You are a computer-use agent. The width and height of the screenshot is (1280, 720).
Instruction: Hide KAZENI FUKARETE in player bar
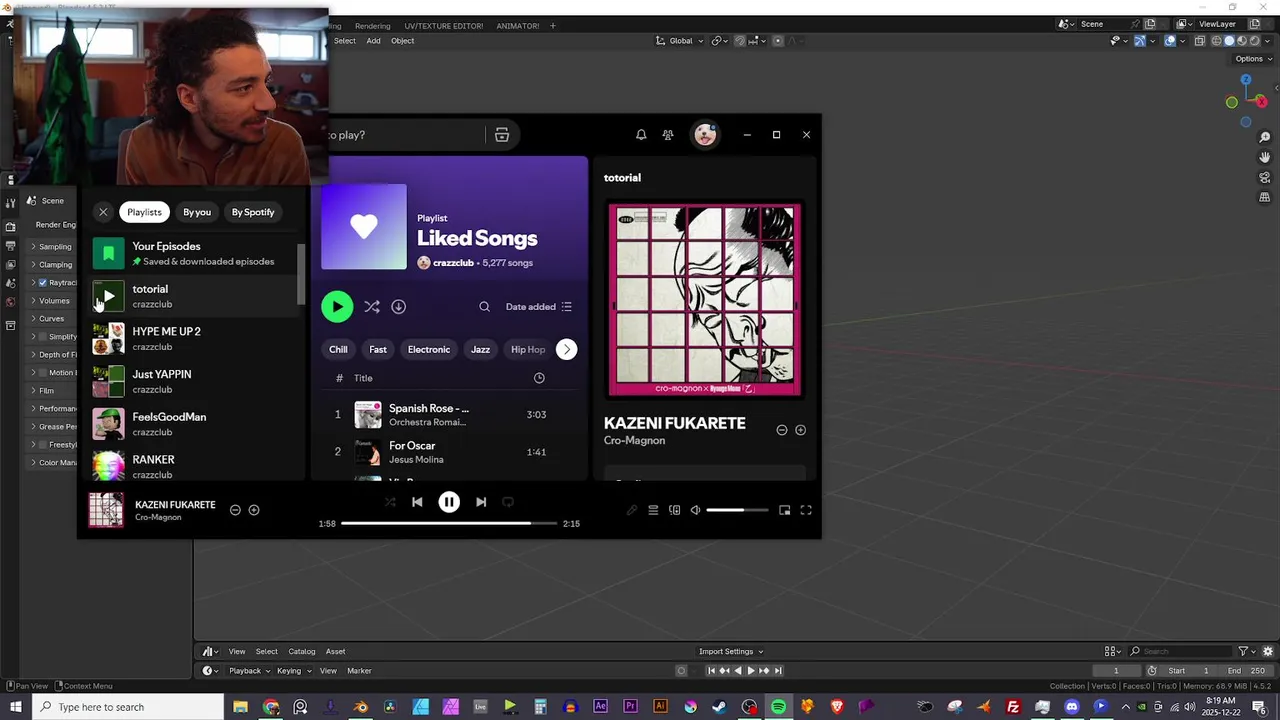[235, 510]
